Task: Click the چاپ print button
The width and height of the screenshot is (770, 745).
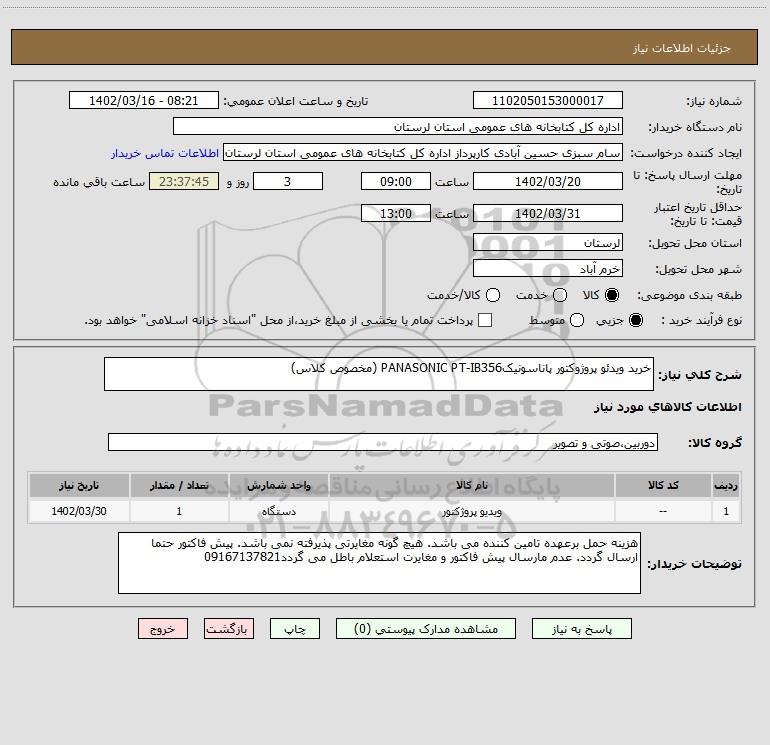Action: (295, 629)
